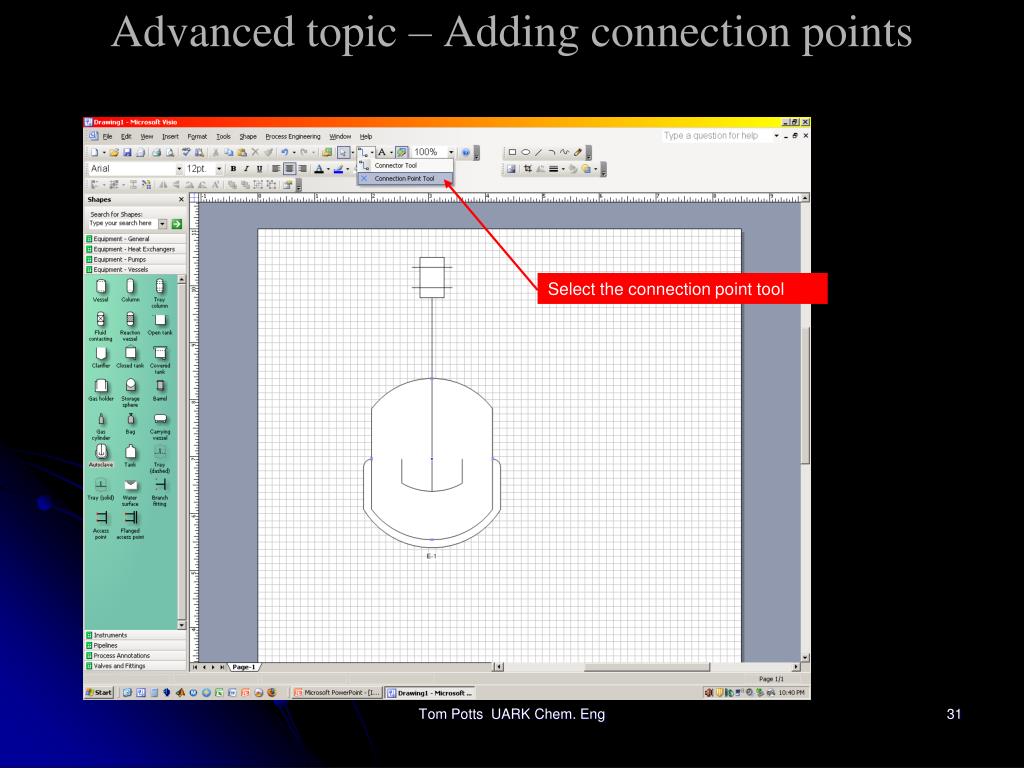Click the Start button on the taskbar

[x=99, y=692]
